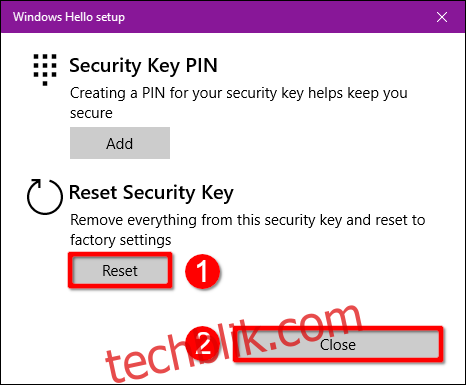Select the Security Key PIN heading
The width and height of the screenshot is (466, 385).
(x=143, y=66)
